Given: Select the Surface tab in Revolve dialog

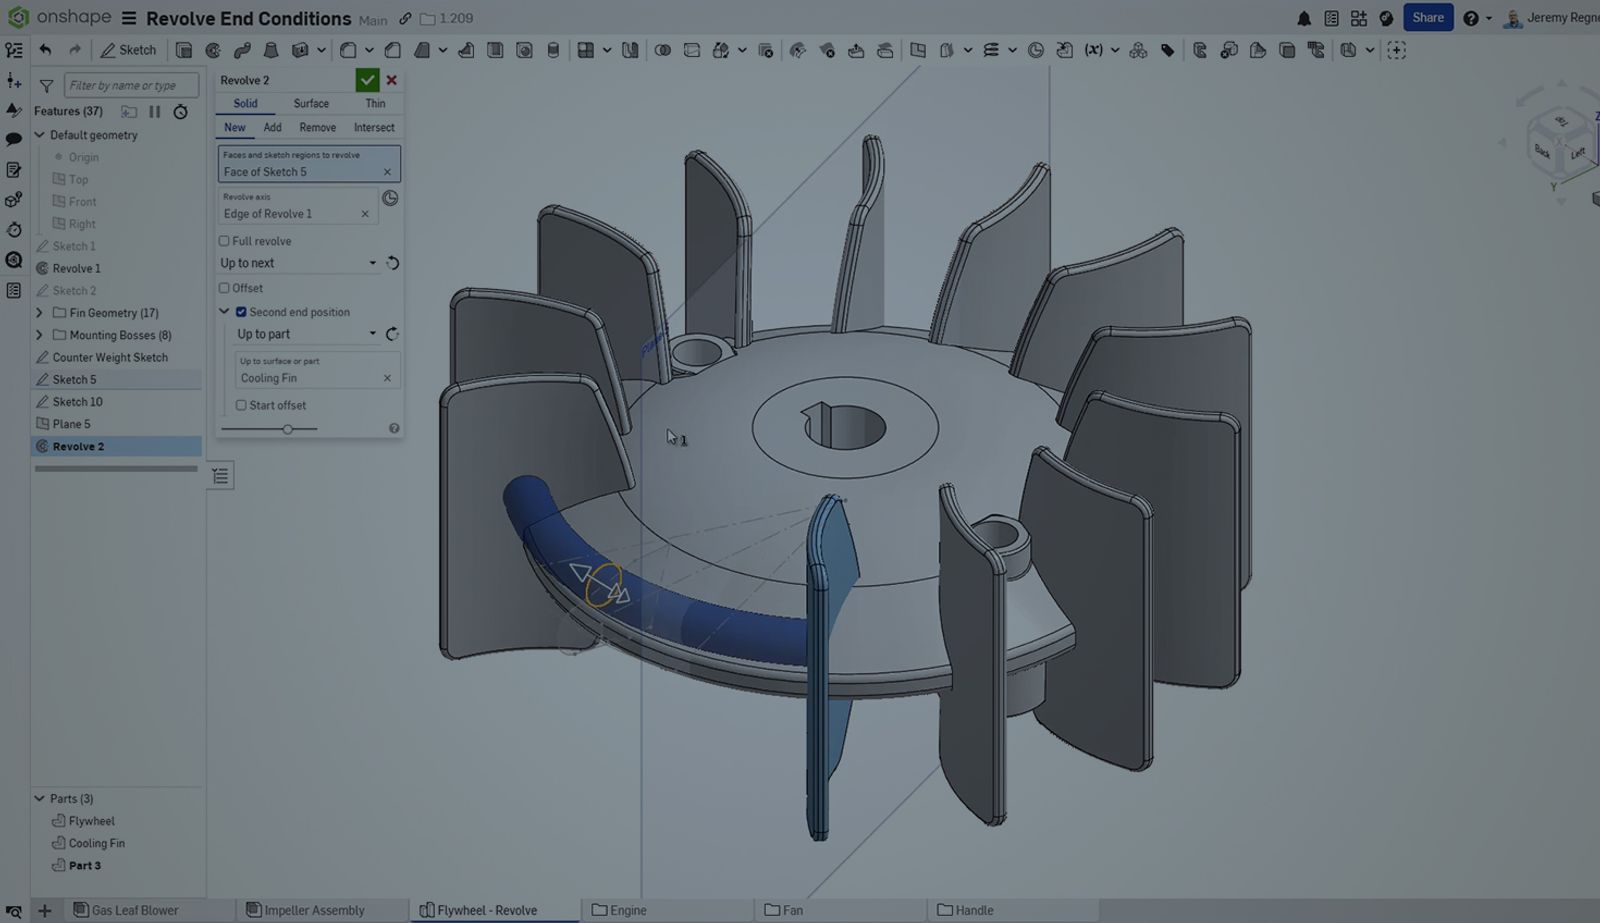Looking at the screenshot, I should coord(310,103).
